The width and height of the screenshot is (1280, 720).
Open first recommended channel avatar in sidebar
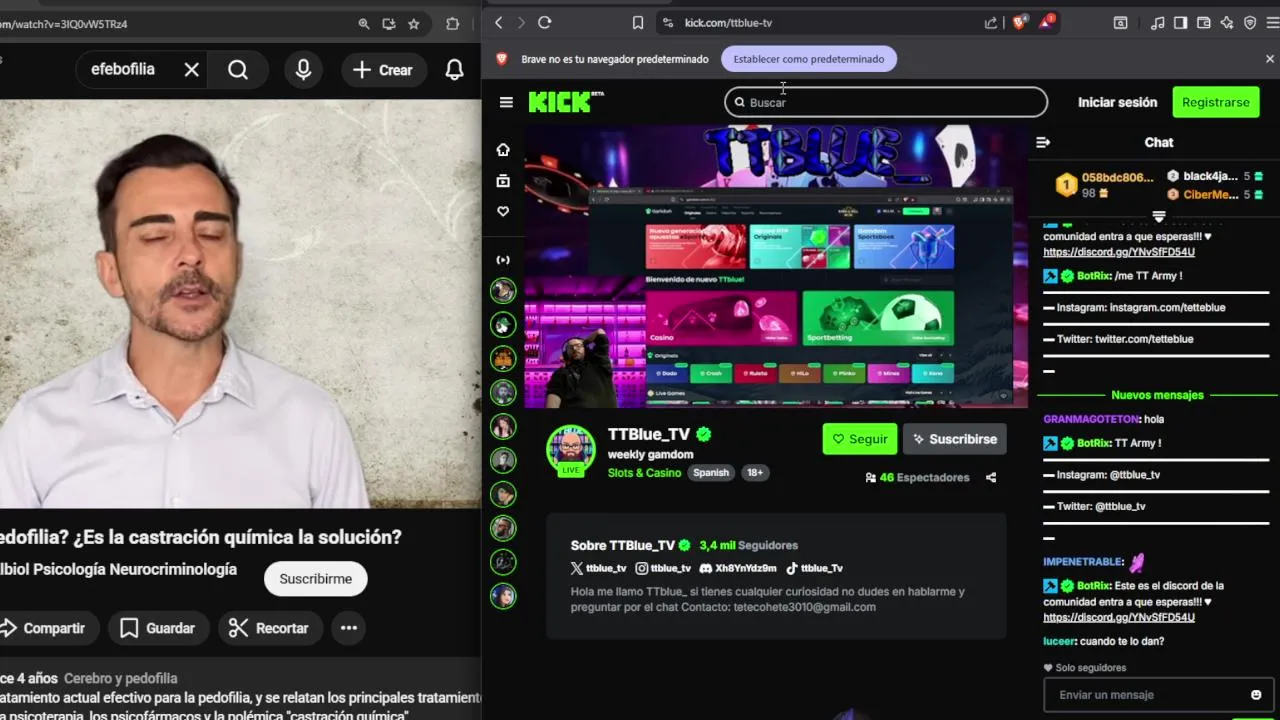coord(503,291)
